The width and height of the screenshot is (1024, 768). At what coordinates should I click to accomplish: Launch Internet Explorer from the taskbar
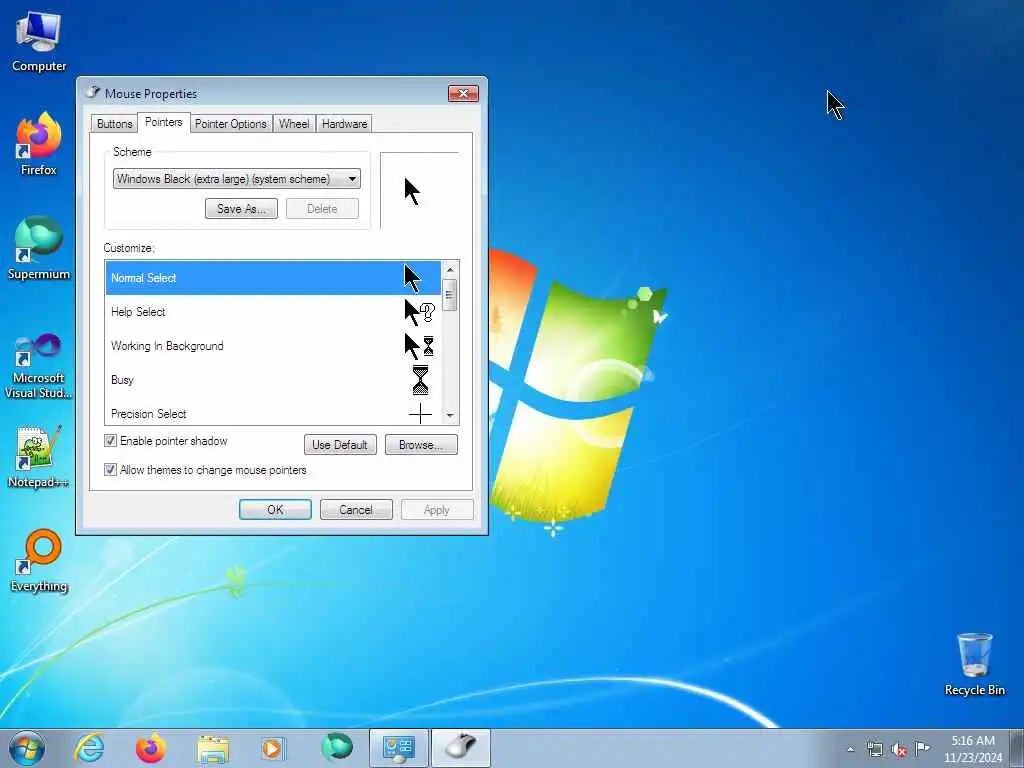tap(89, 748)
